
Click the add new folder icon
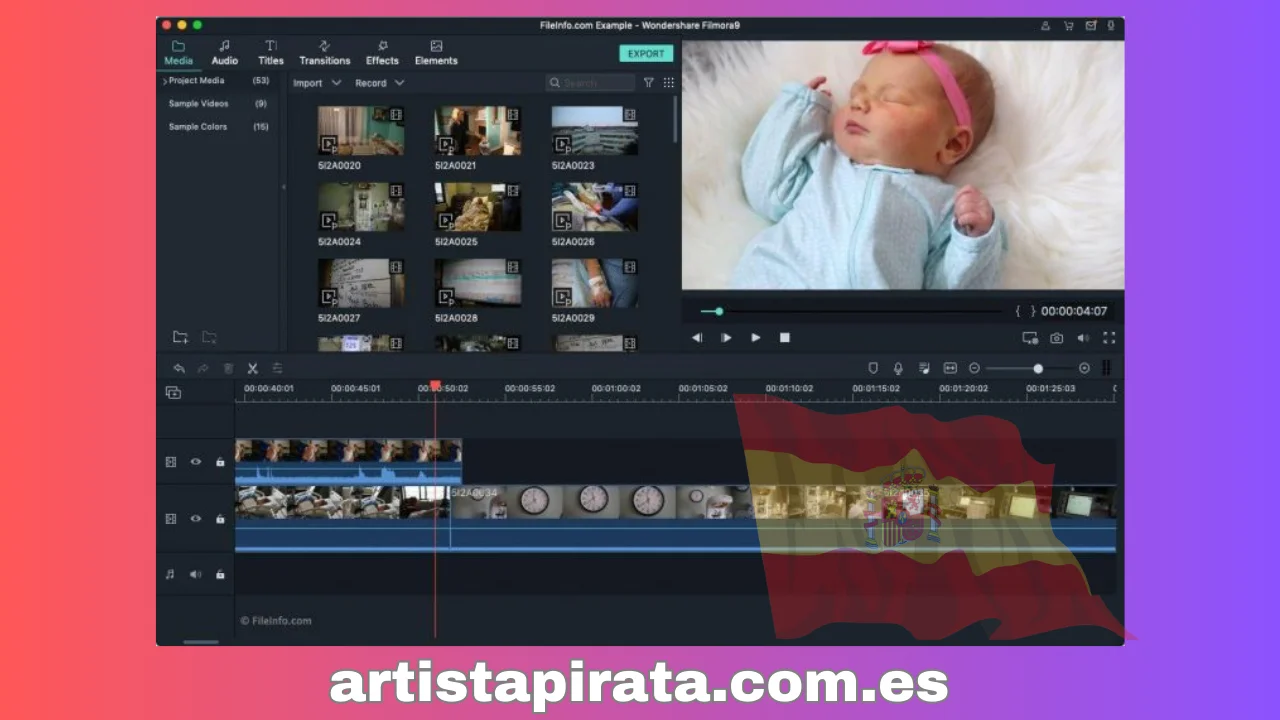pyautogui.click(x=180, y=337)
